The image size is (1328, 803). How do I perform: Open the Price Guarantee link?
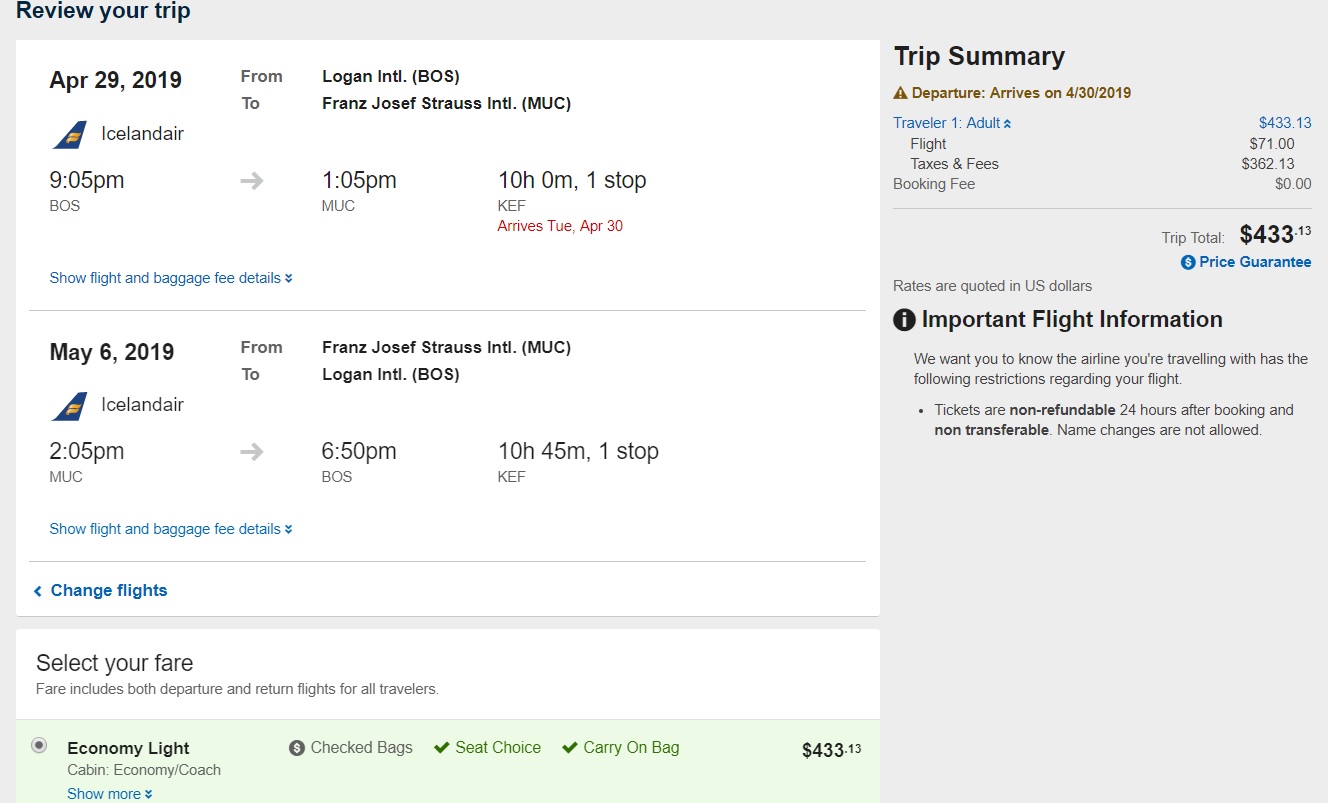tap(1255, 262)
